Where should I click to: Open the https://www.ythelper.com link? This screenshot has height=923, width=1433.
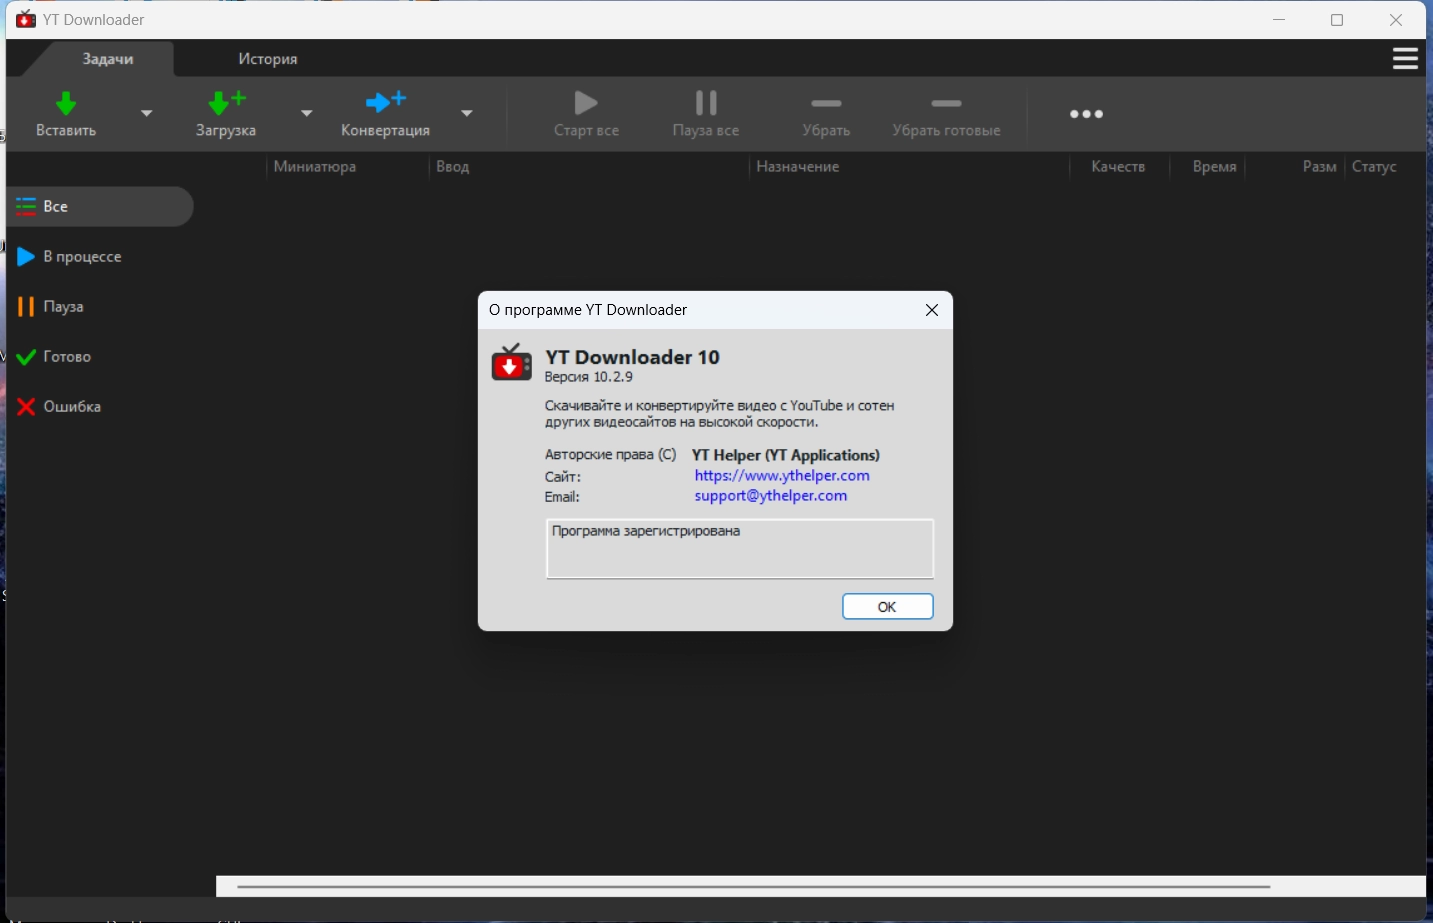coord(782,476)
